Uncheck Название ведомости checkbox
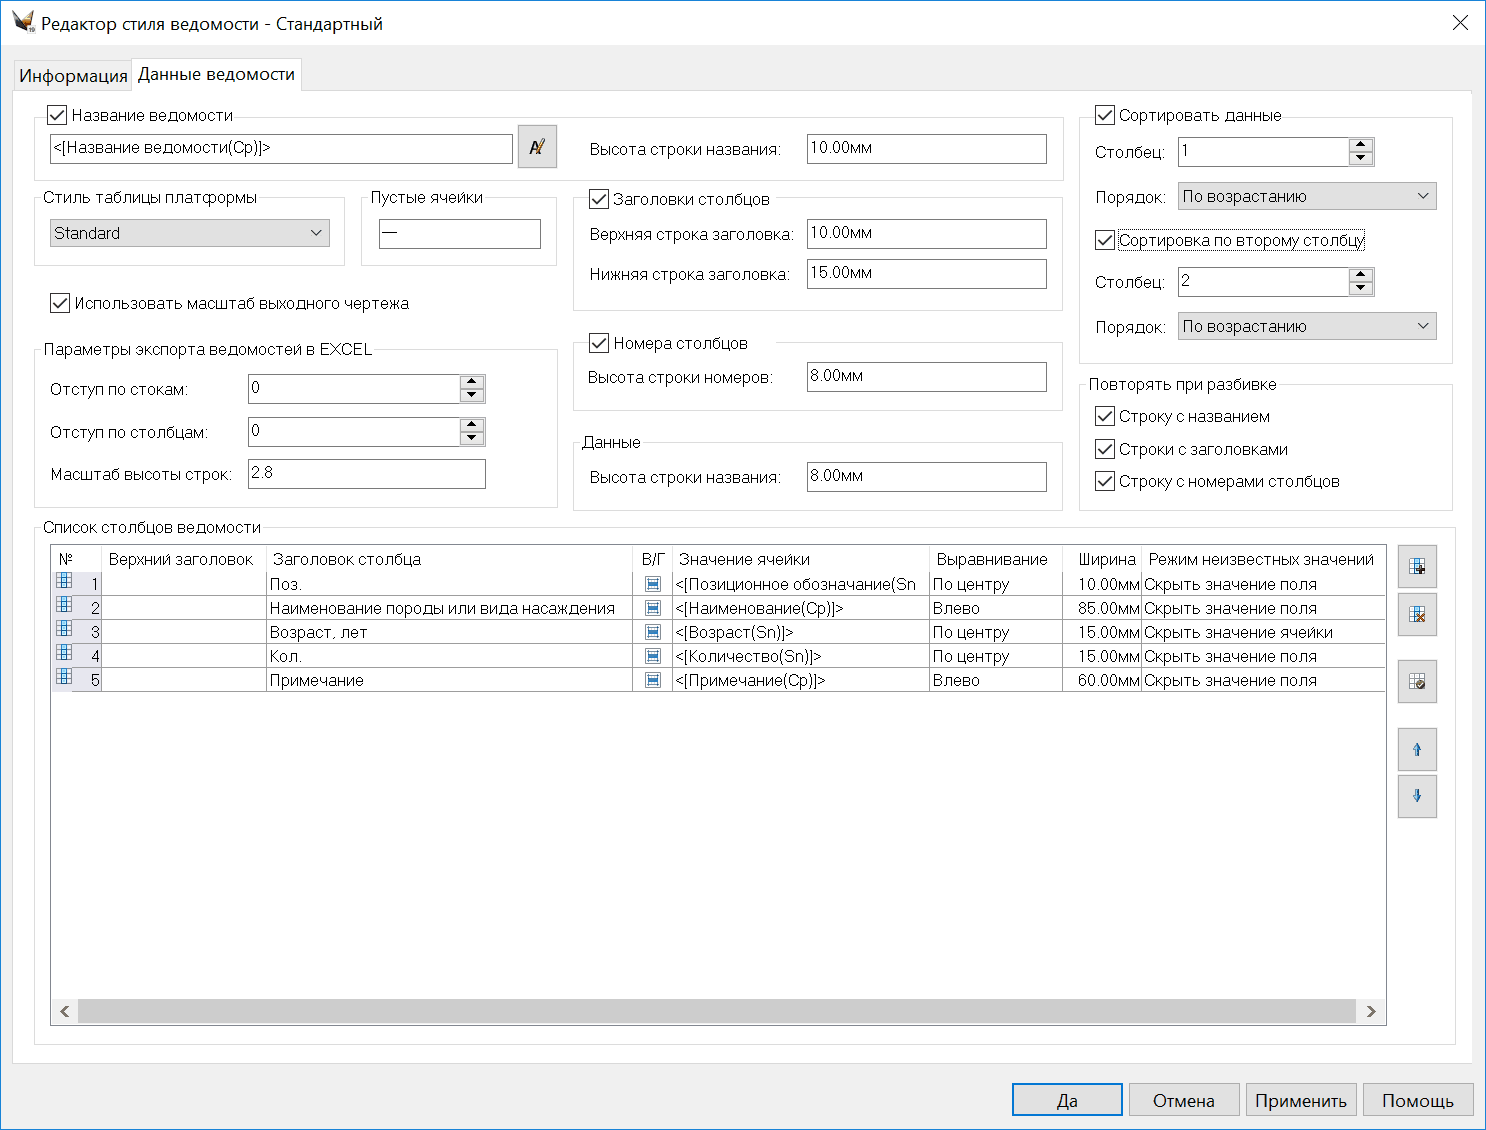This screenshot has width=1486, height=1130. (58, 116)
